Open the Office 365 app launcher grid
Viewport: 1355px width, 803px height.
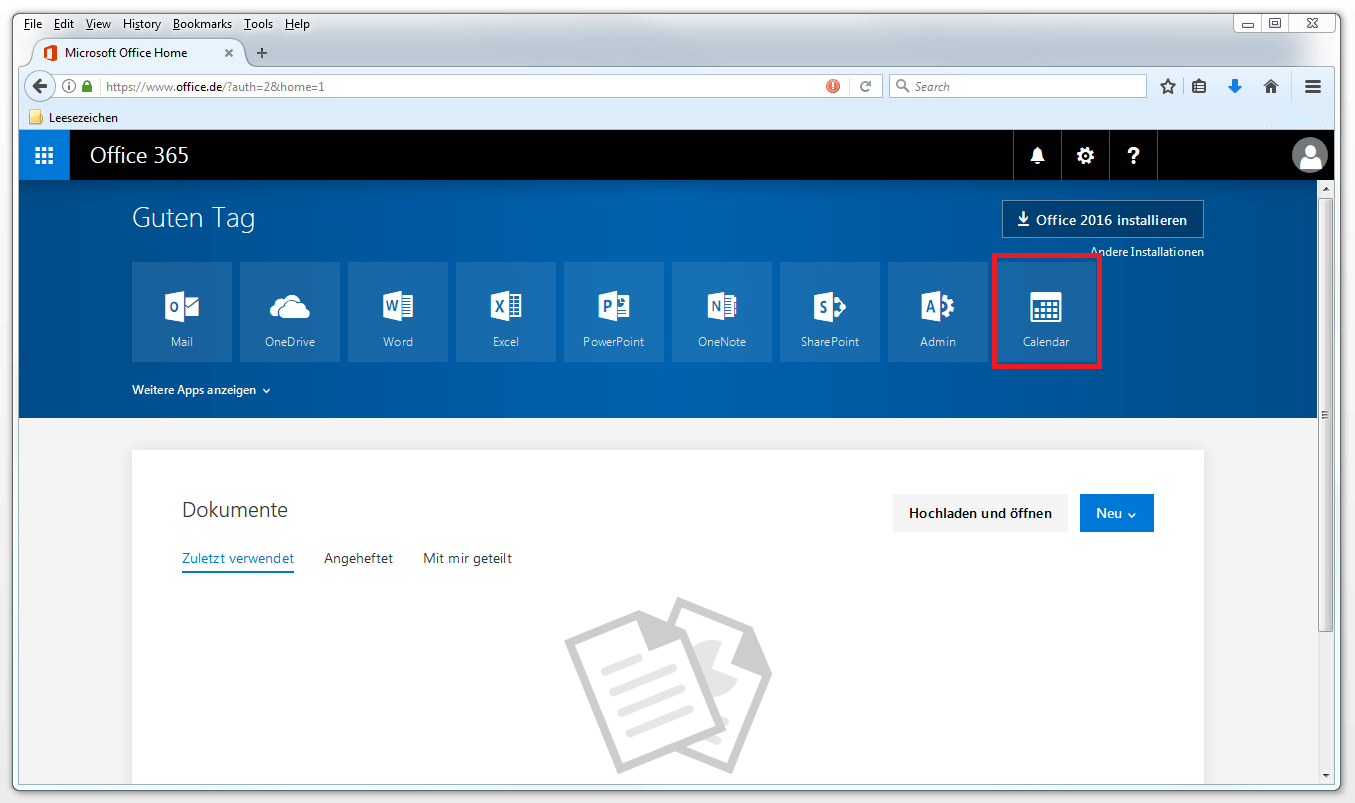click(44, 155)
